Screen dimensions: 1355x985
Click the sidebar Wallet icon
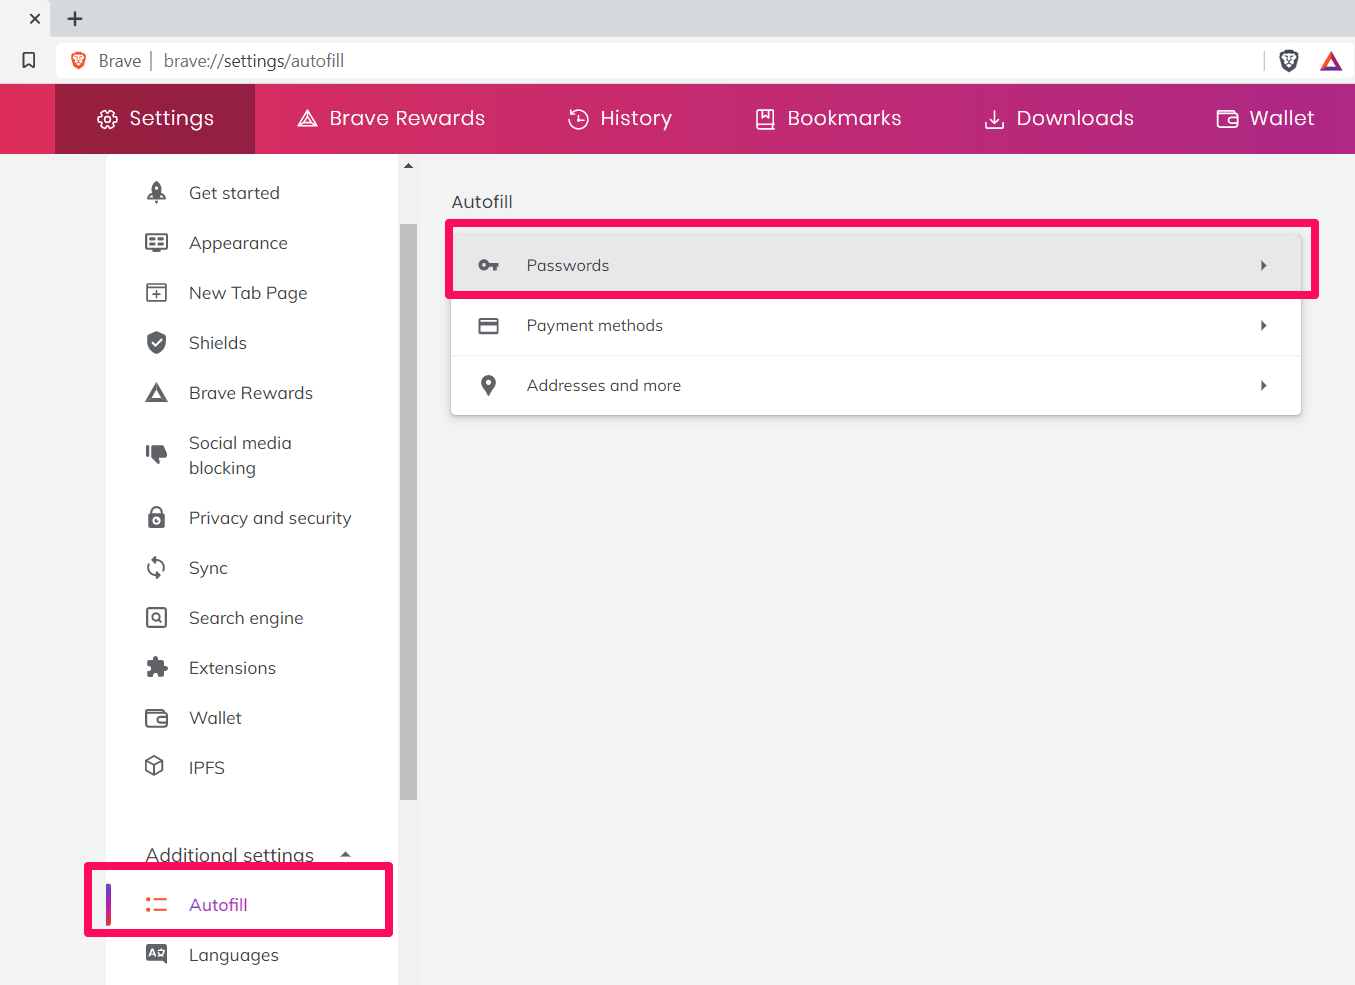click(156, 718)
